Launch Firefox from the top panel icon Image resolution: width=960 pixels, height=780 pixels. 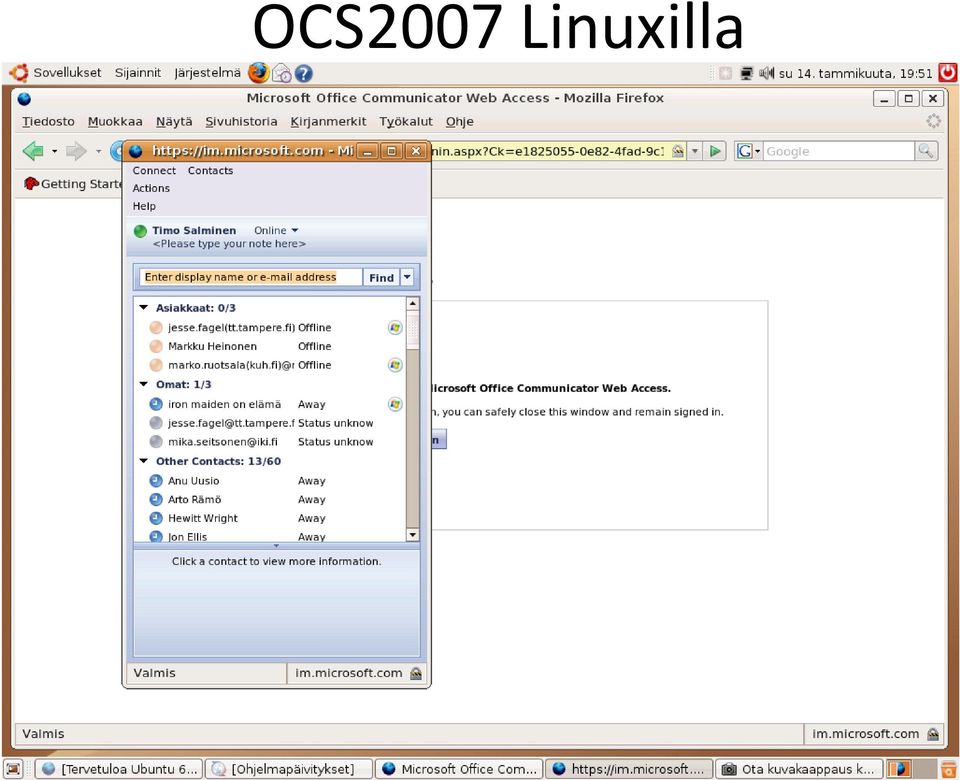[258, 73]
